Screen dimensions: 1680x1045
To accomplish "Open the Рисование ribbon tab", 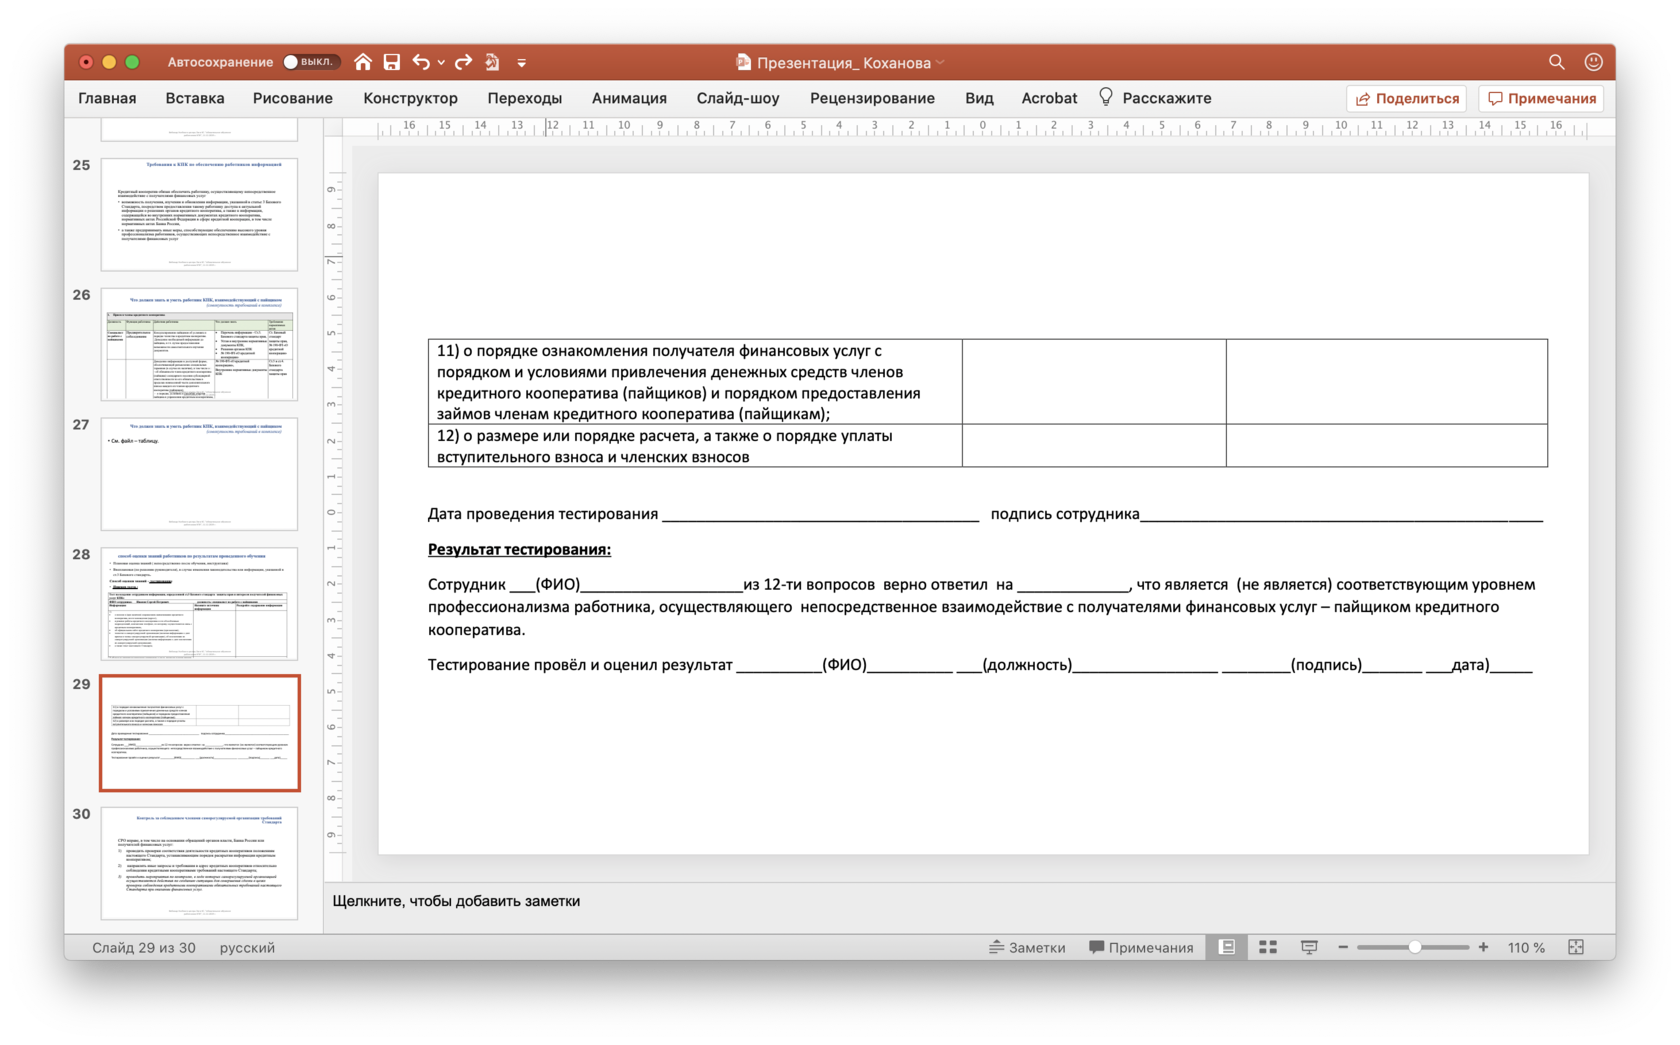I will [x=293, y=98].
